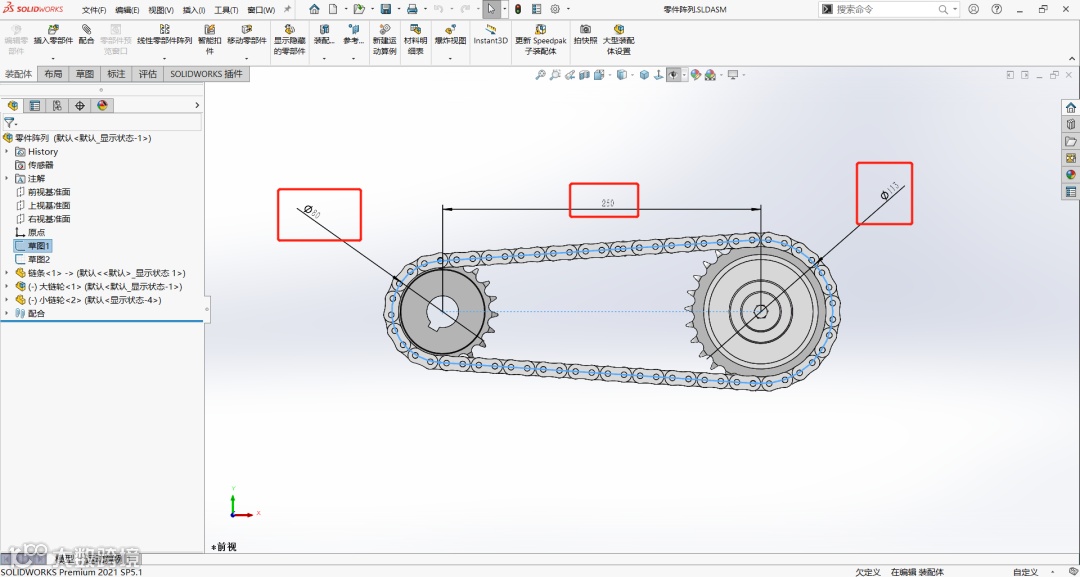Switch to SOLIDWORKS 插件 tab
1080x577 pixels.
coord(206,74)
